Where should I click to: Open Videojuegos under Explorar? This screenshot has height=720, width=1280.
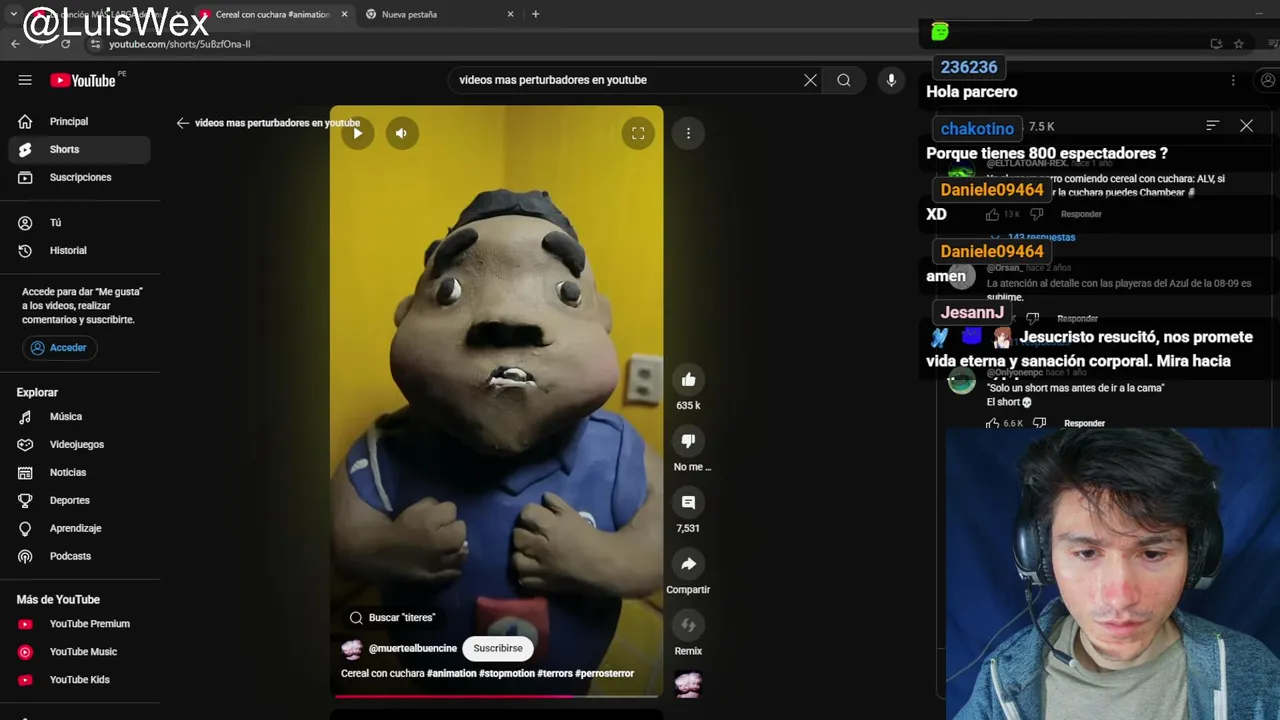pyautogui.click(x=80, y=444)
